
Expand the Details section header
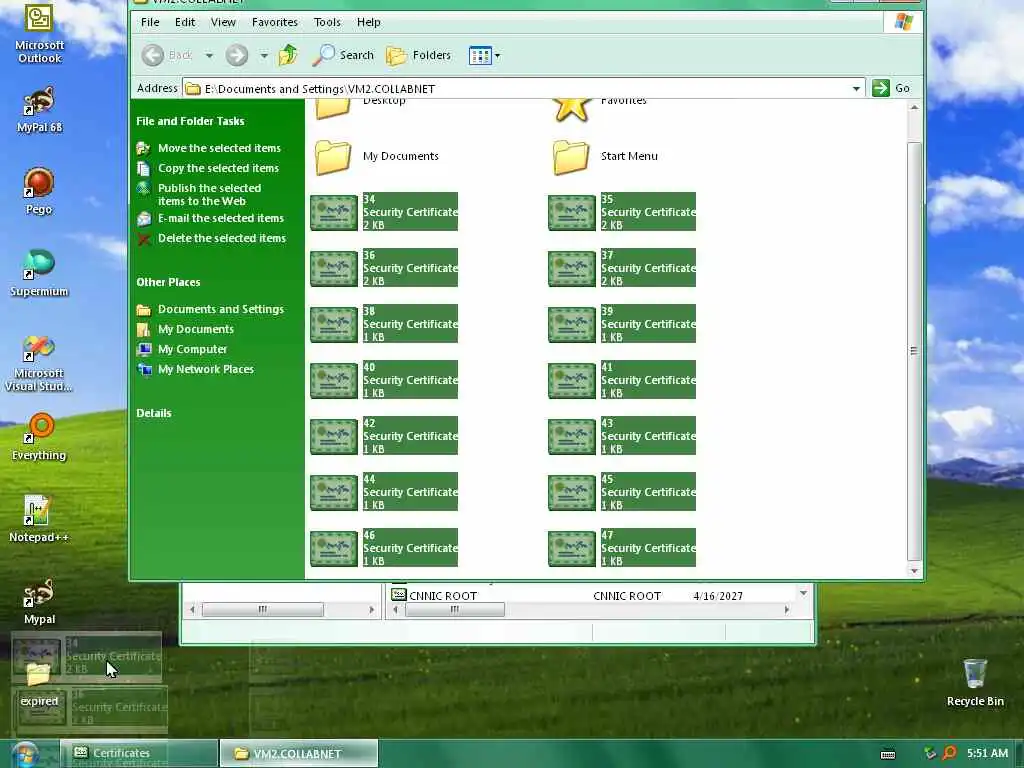click(154, 413)
